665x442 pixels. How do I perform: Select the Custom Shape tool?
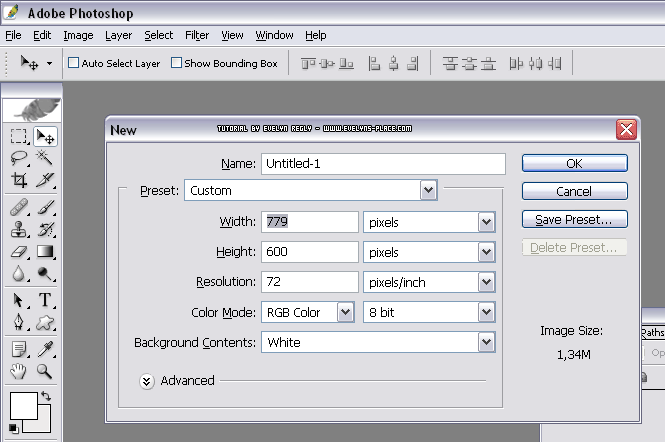click(45, 323)
